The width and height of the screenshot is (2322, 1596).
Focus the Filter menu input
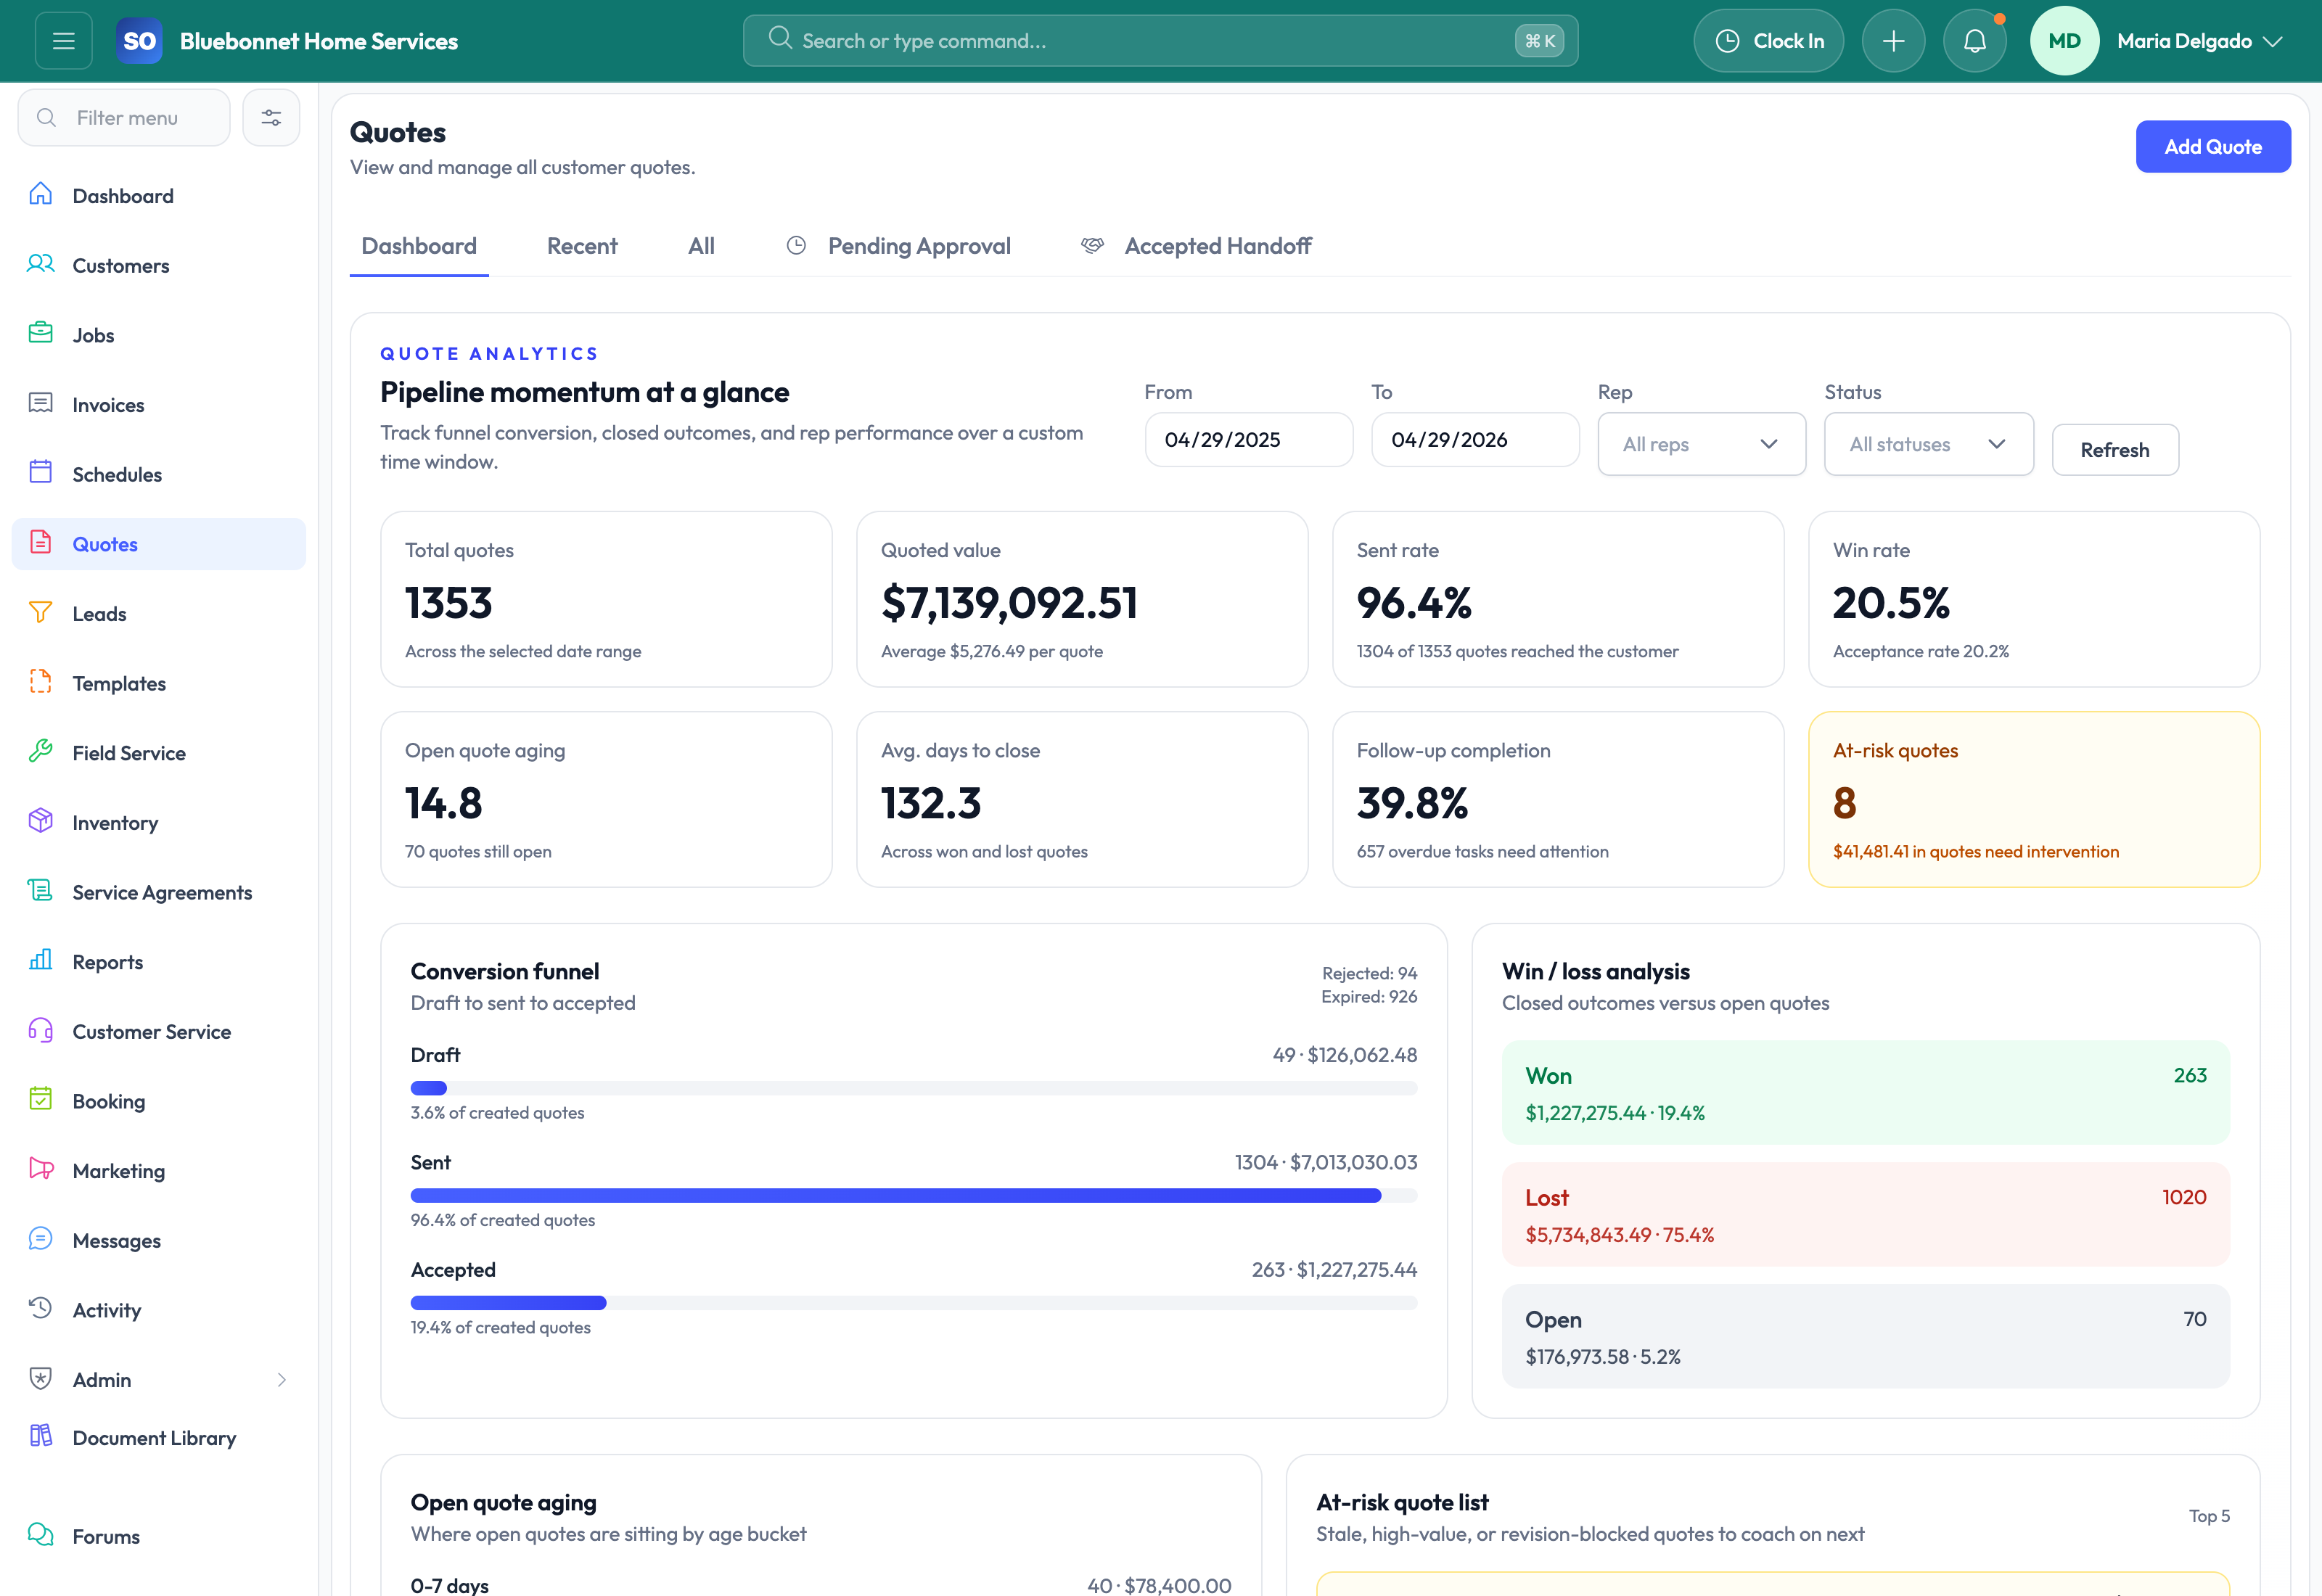(x=124, y=118)
